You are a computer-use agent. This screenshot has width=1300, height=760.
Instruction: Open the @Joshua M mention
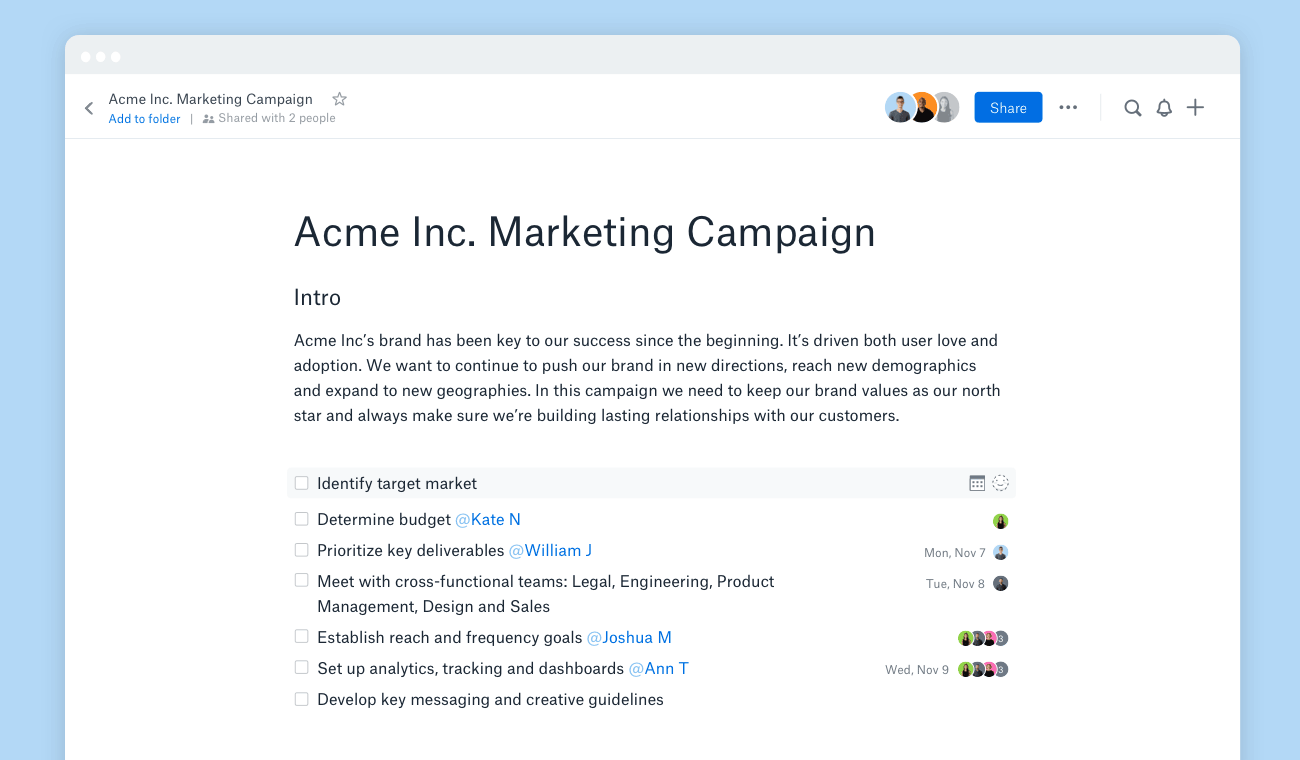(x=628, y=638)
